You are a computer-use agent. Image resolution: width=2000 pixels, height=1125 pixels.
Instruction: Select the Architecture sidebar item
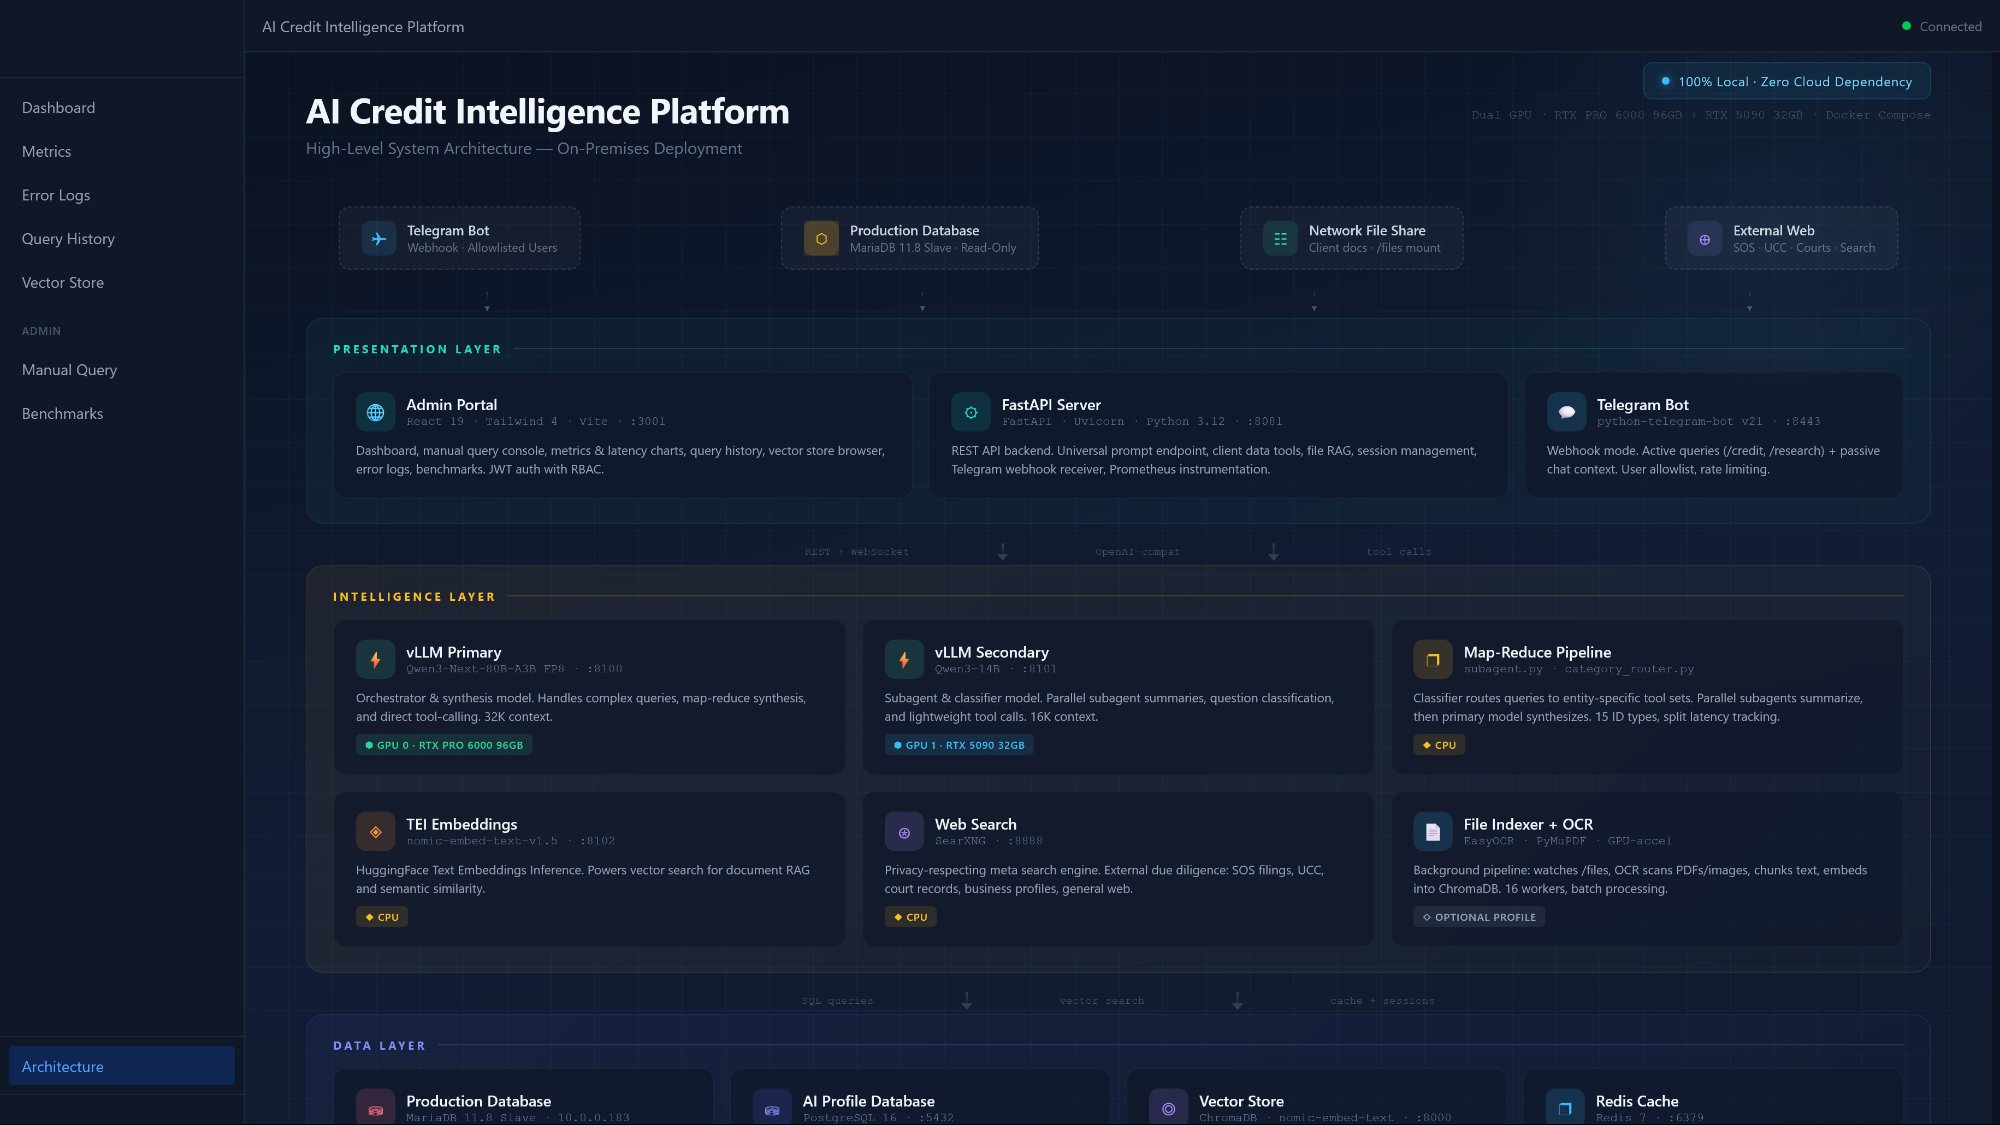[x=122, y=1066]
